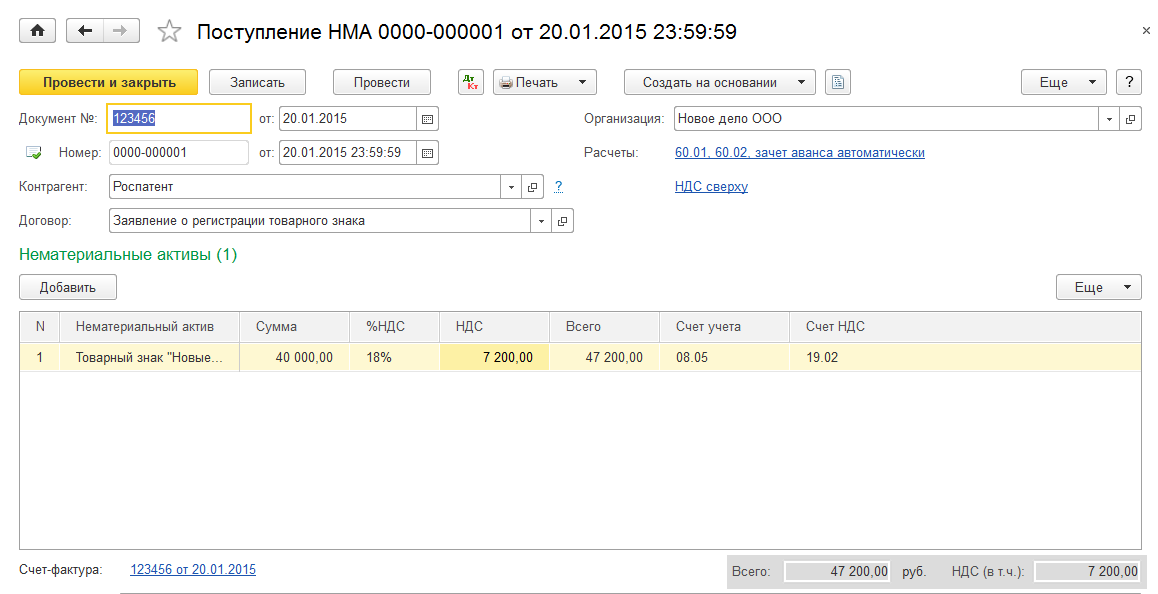Image resolution: width=1158 pixels, height=594 pixels.
Task: Navigate back with the left arrow
Action: [x=85, y=31]
